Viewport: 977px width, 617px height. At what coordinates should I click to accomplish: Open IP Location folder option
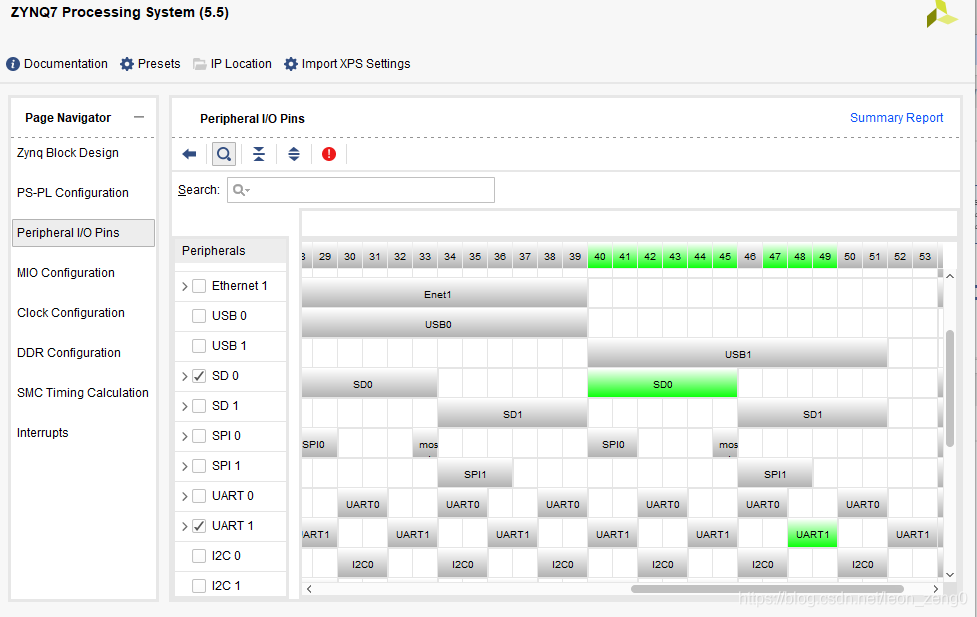point(232,64)
